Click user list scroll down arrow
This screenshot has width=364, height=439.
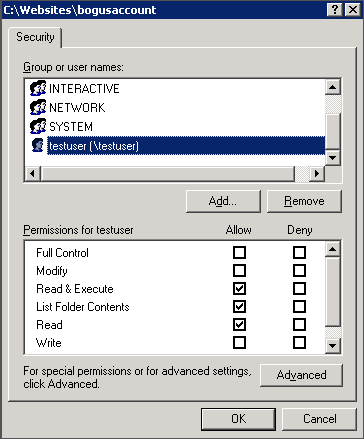pos(332,157)
